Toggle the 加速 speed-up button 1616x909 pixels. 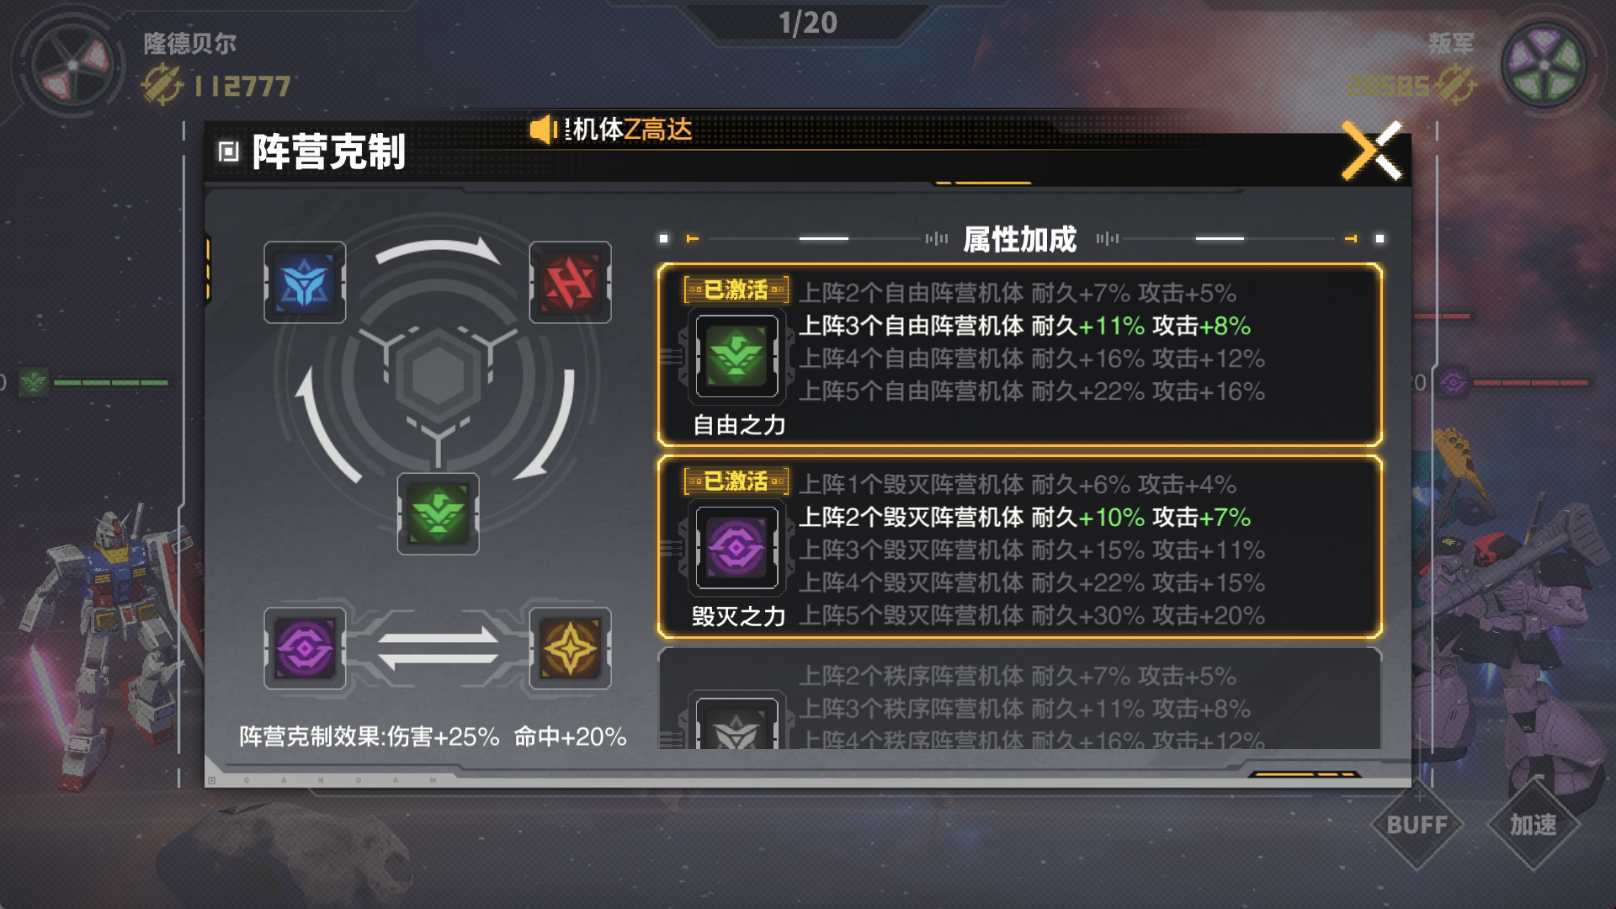(x=1533, y=825)
